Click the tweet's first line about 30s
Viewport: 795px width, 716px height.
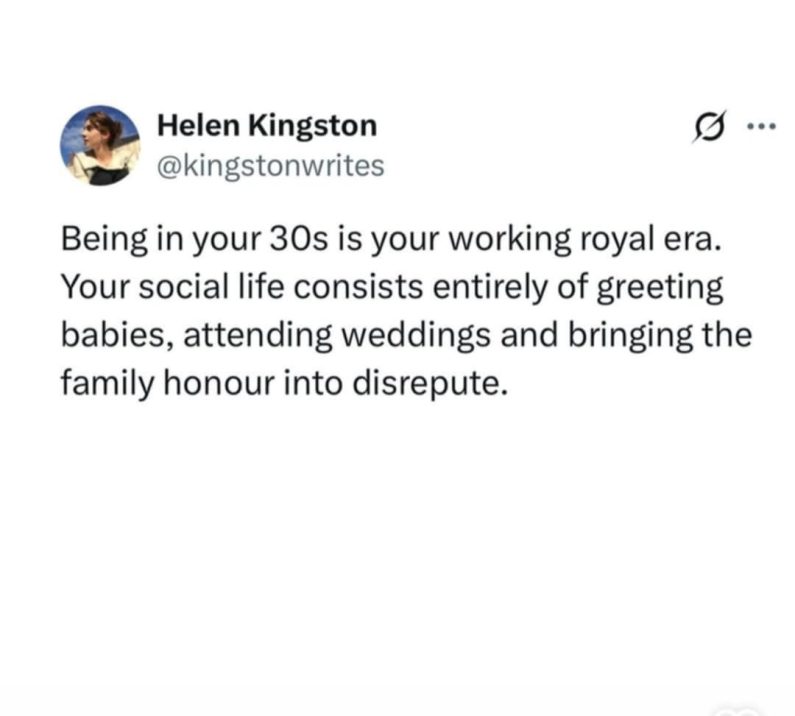point(390,239)
